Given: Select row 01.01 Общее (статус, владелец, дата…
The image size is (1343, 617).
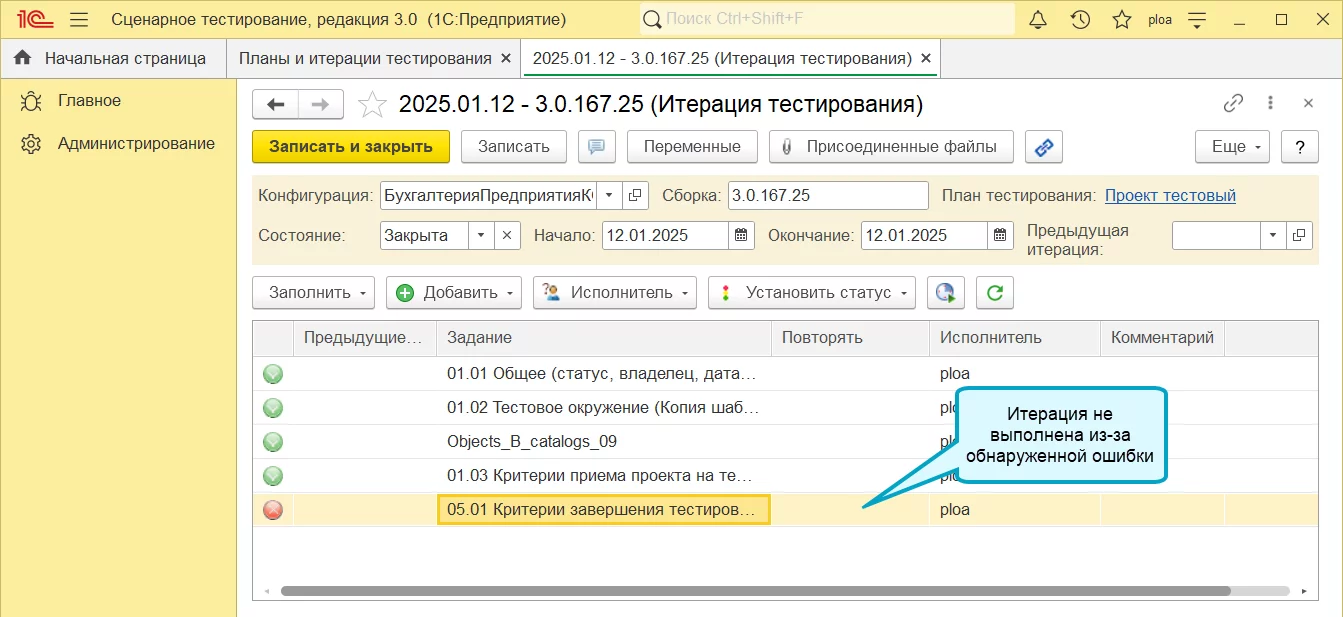Looking at the screenshot, I should pos(785,374).
